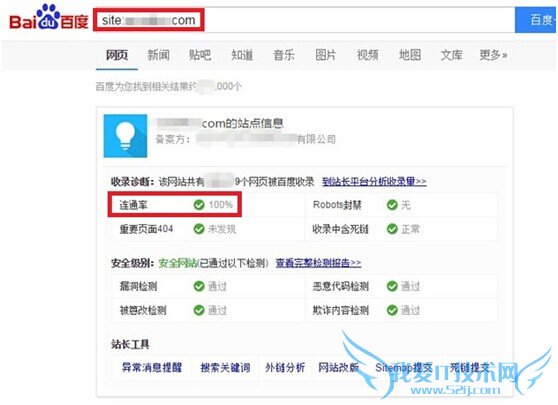The height and width of the screenshot is (405, 558).
Task: Switch to the 新闻 tab
Action: [158, 55]
